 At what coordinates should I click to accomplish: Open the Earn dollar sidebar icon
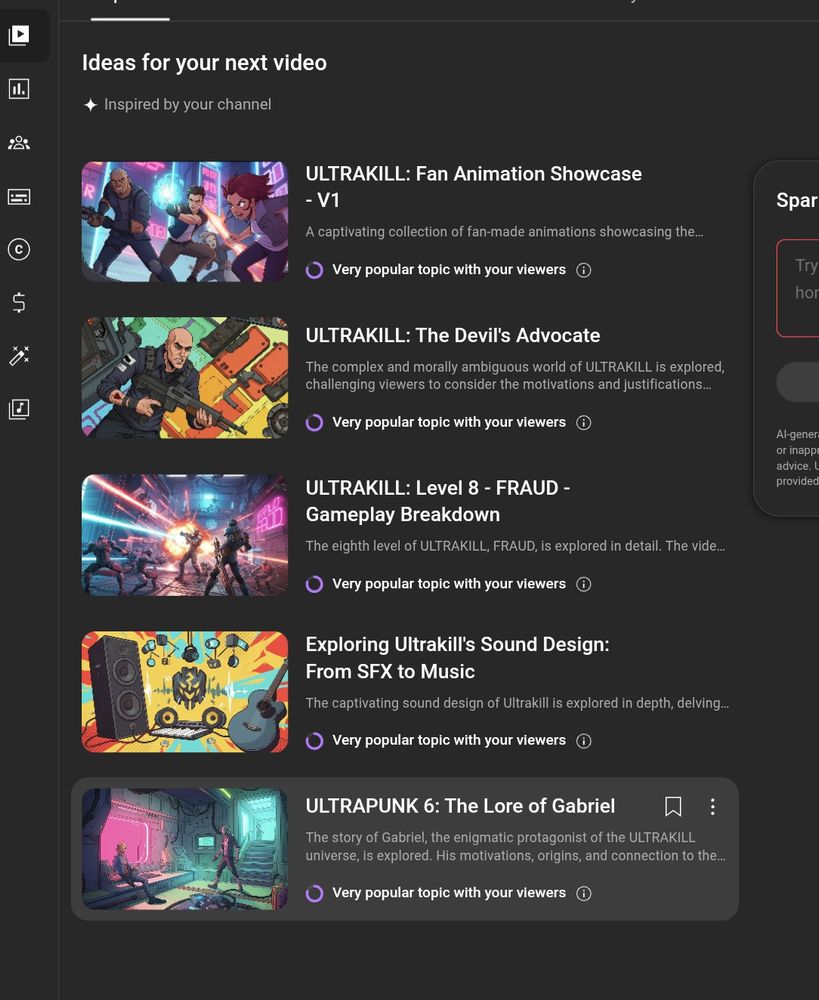click(19, 302)
